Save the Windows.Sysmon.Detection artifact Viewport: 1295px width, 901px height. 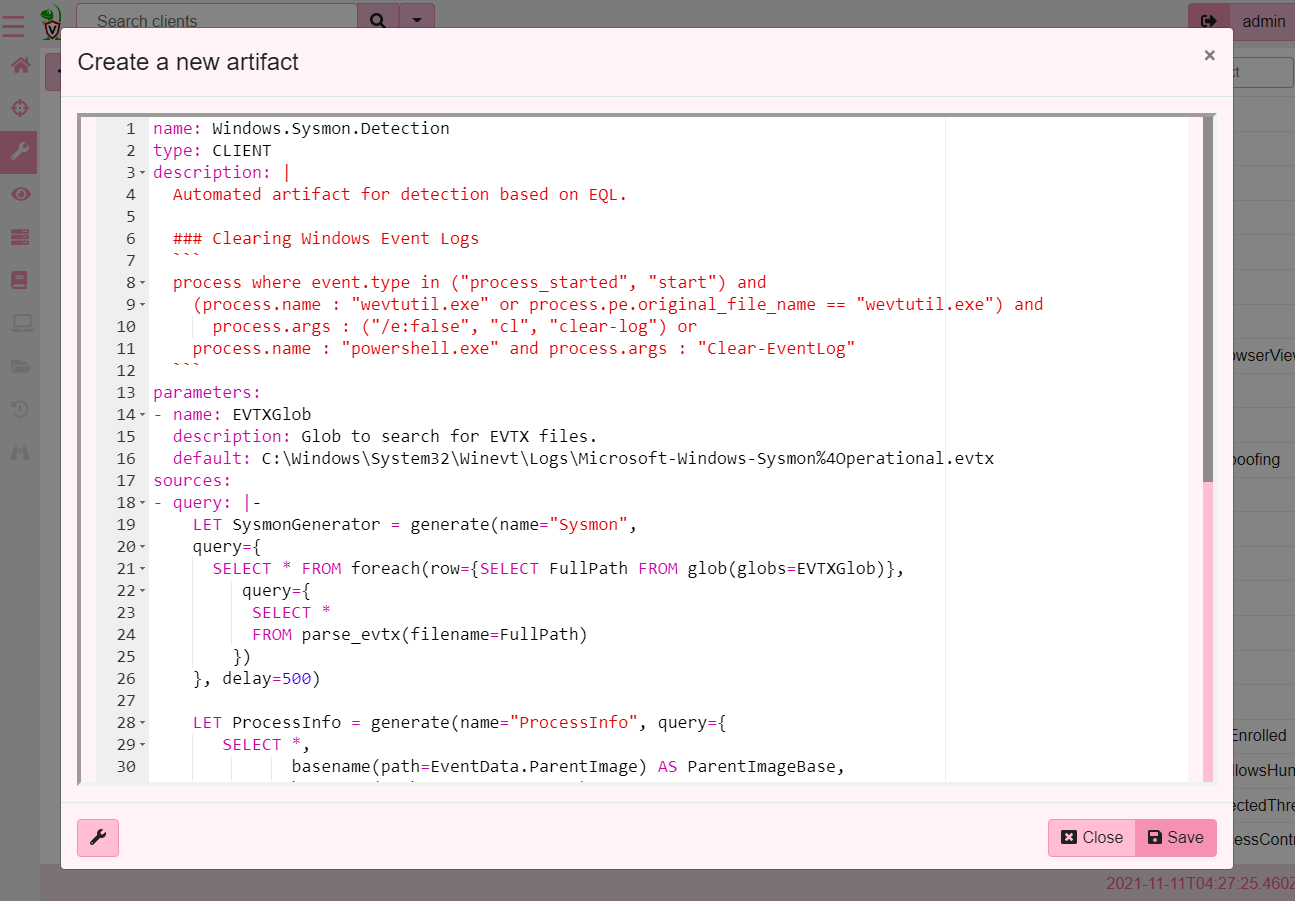[x=1175, y=838]
